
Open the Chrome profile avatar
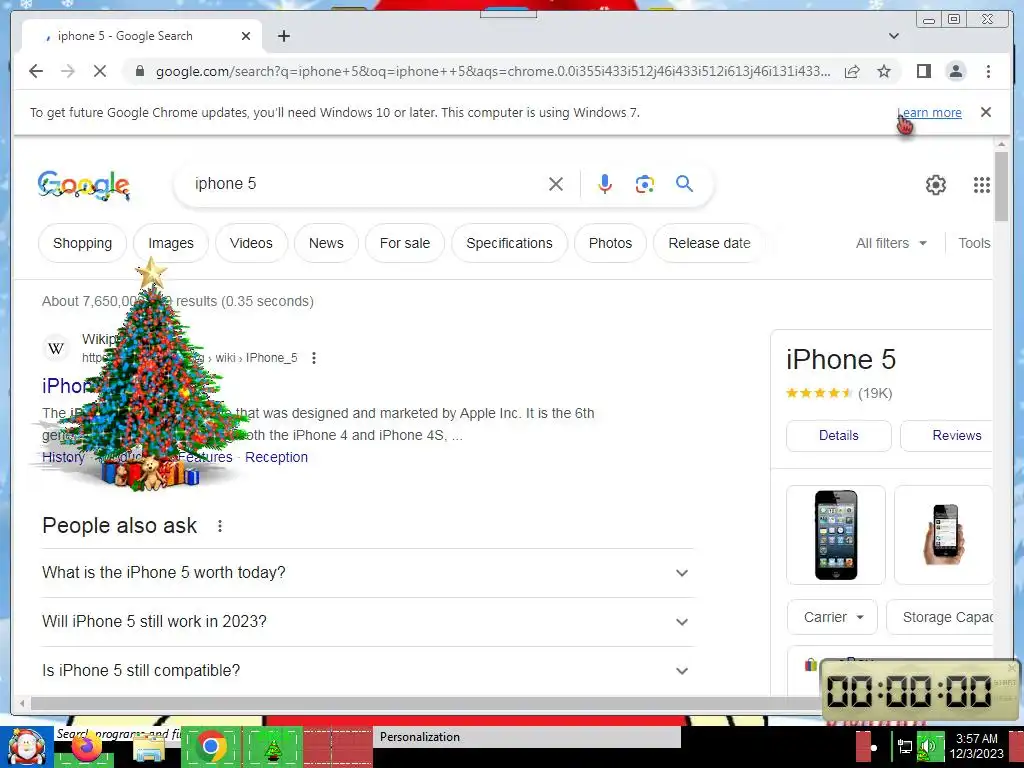coord(956,71)
